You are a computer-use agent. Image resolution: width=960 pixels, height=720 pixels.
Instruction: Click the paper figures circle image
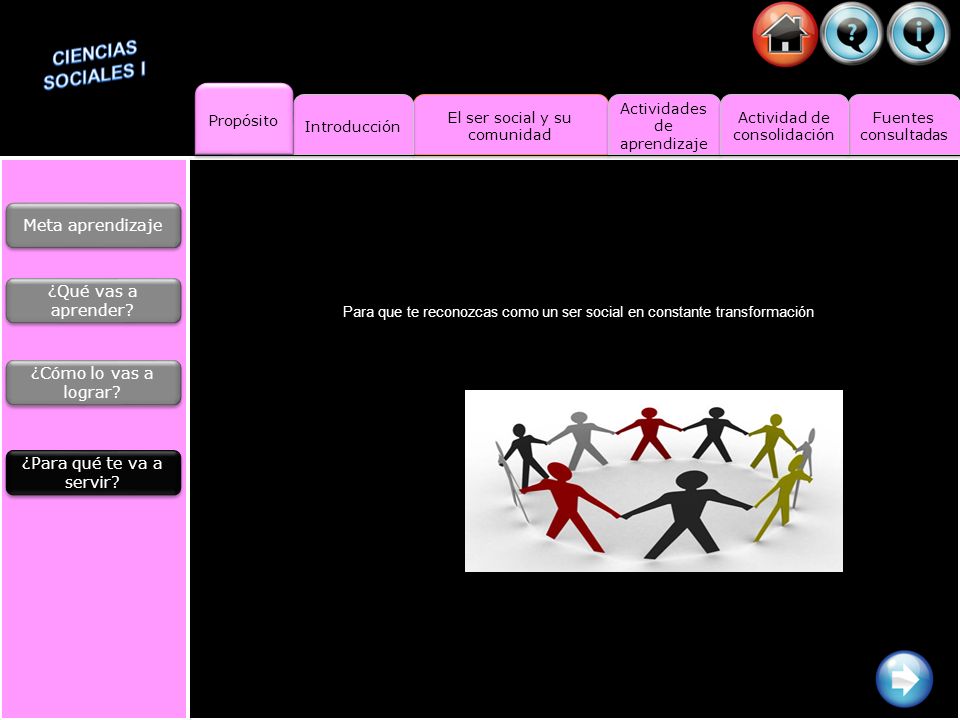pos(654,481)
